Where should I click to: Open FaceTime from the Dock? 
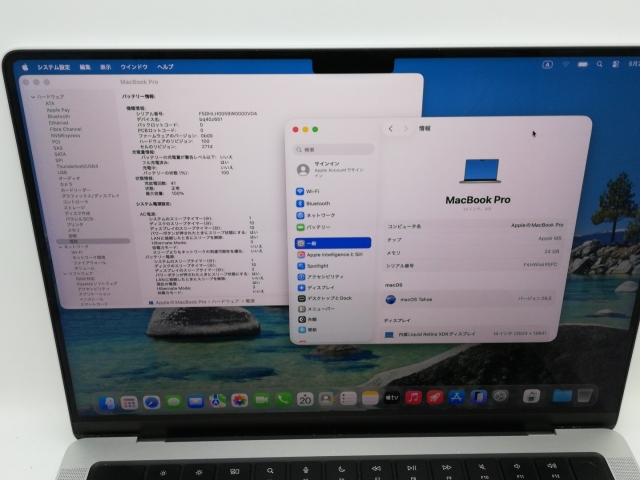261,400
